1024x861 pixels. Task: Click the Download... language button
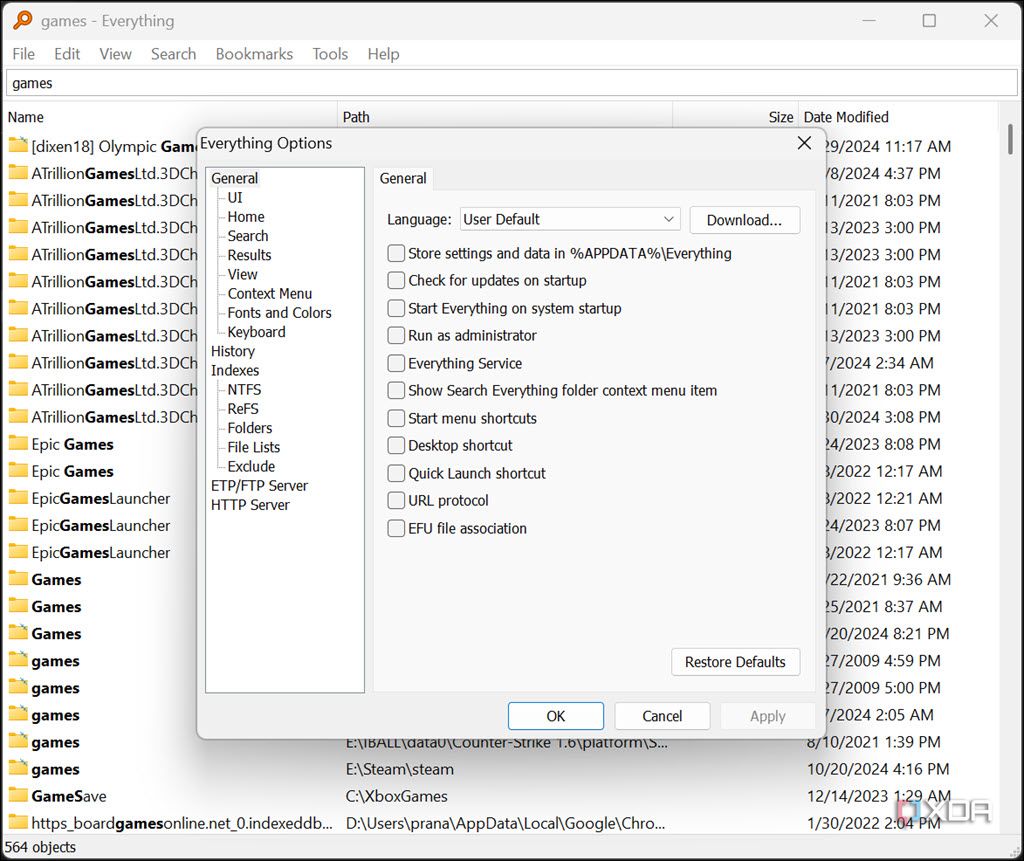pyautogui.click(x=744, y=220)
